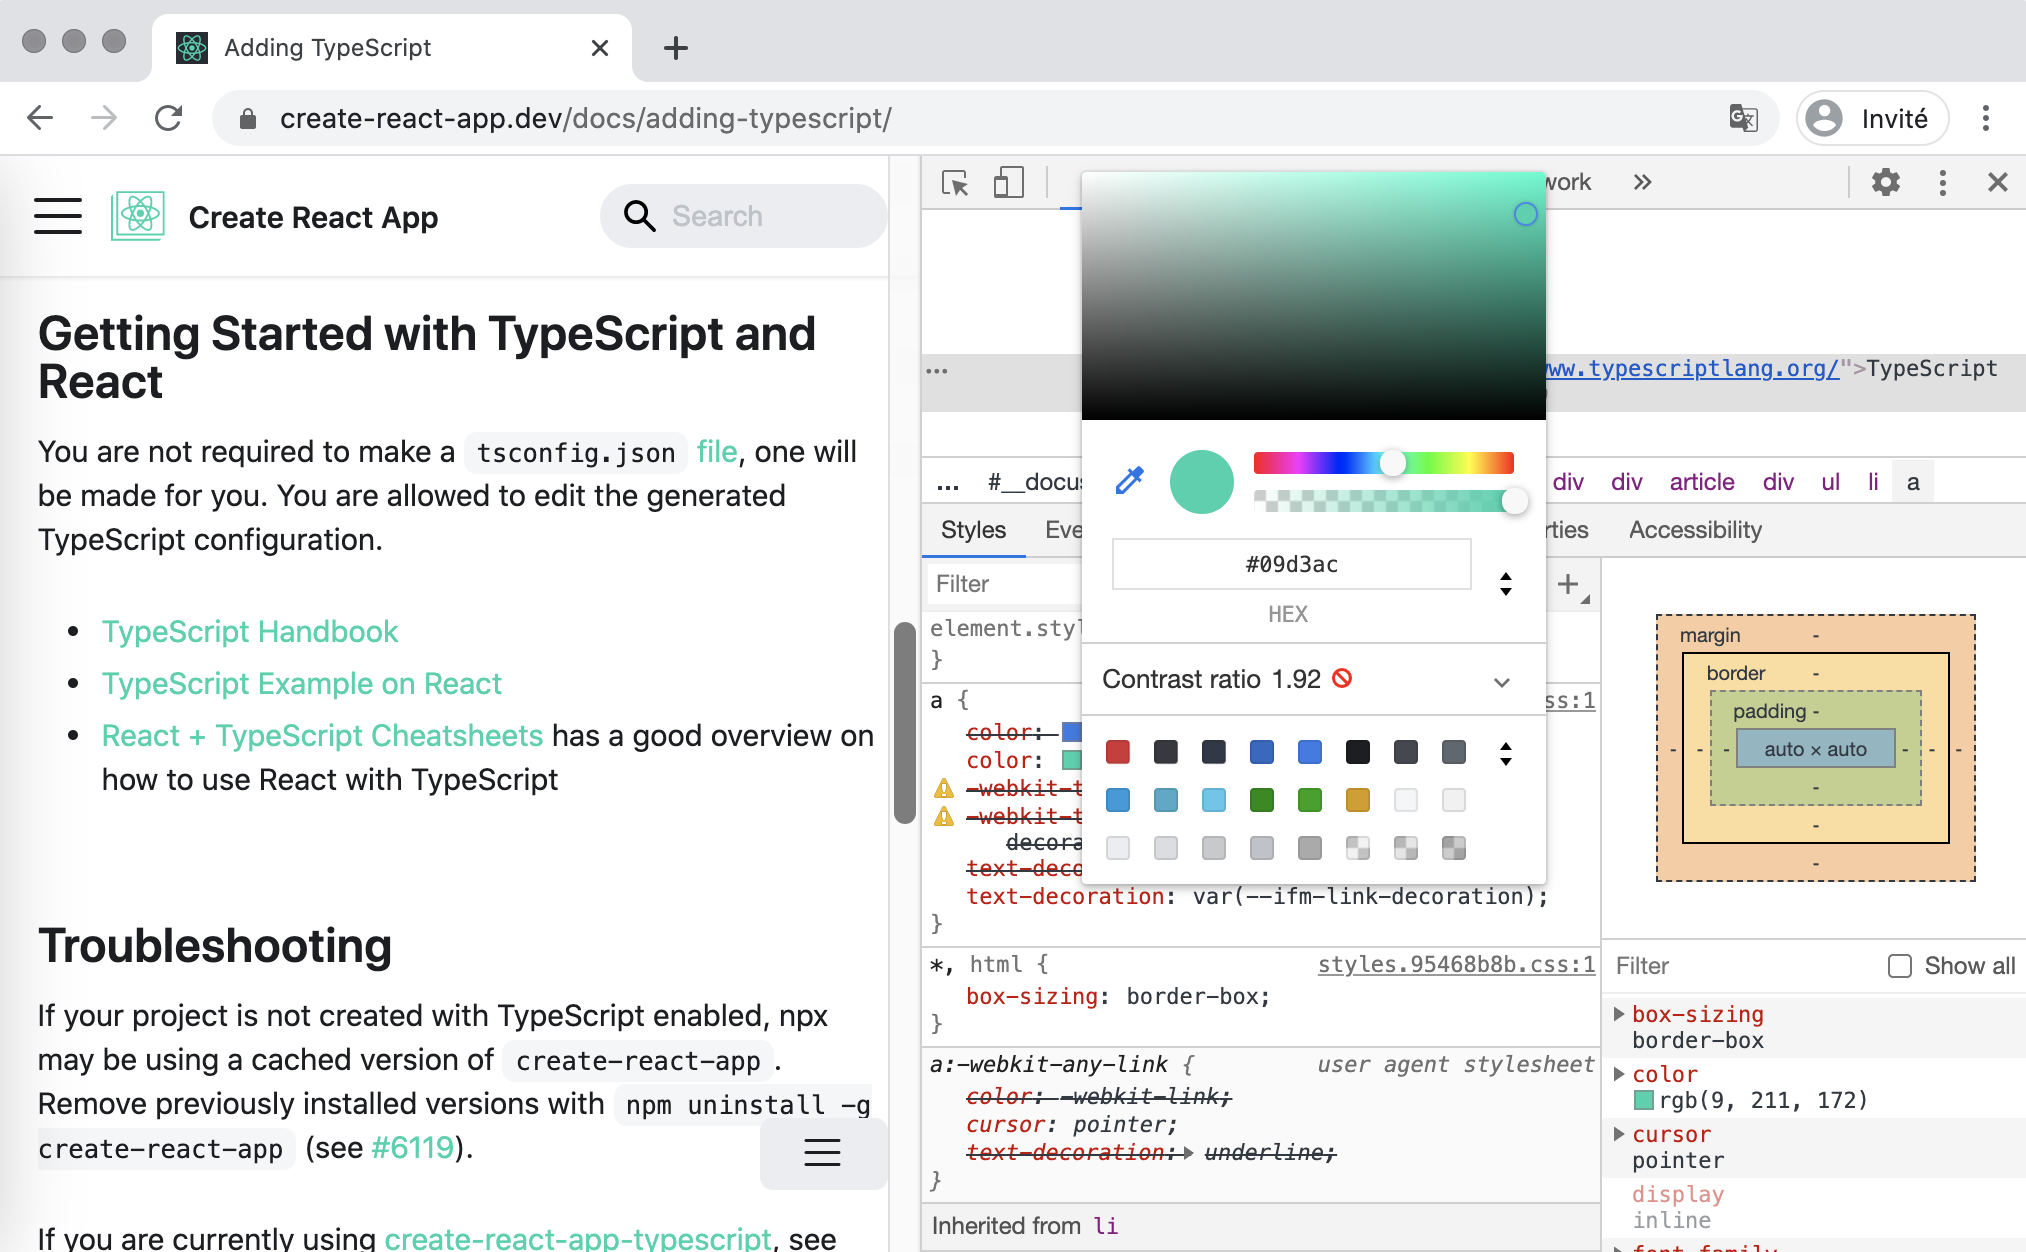Open the site hamburger navigation menu
Screen dimensions: 2026x1252
[57, 216]
